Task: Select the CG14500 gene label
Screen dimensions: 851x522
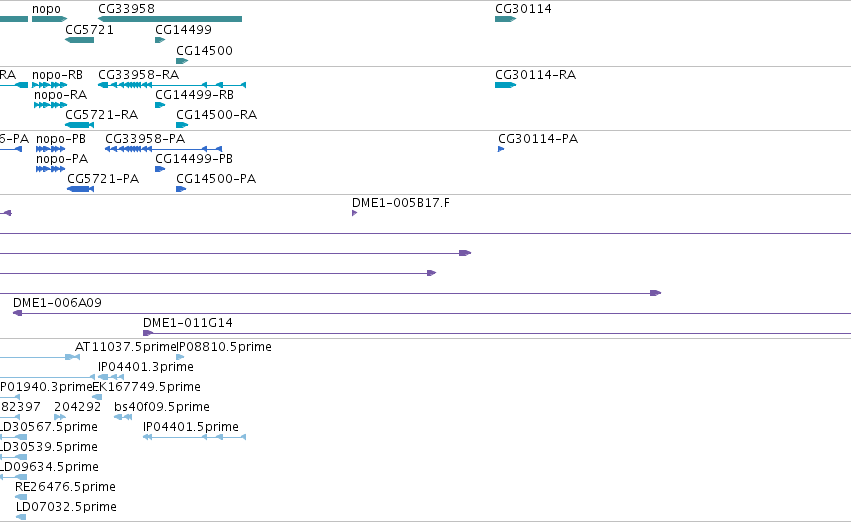Action: click(x=204, y=50)
